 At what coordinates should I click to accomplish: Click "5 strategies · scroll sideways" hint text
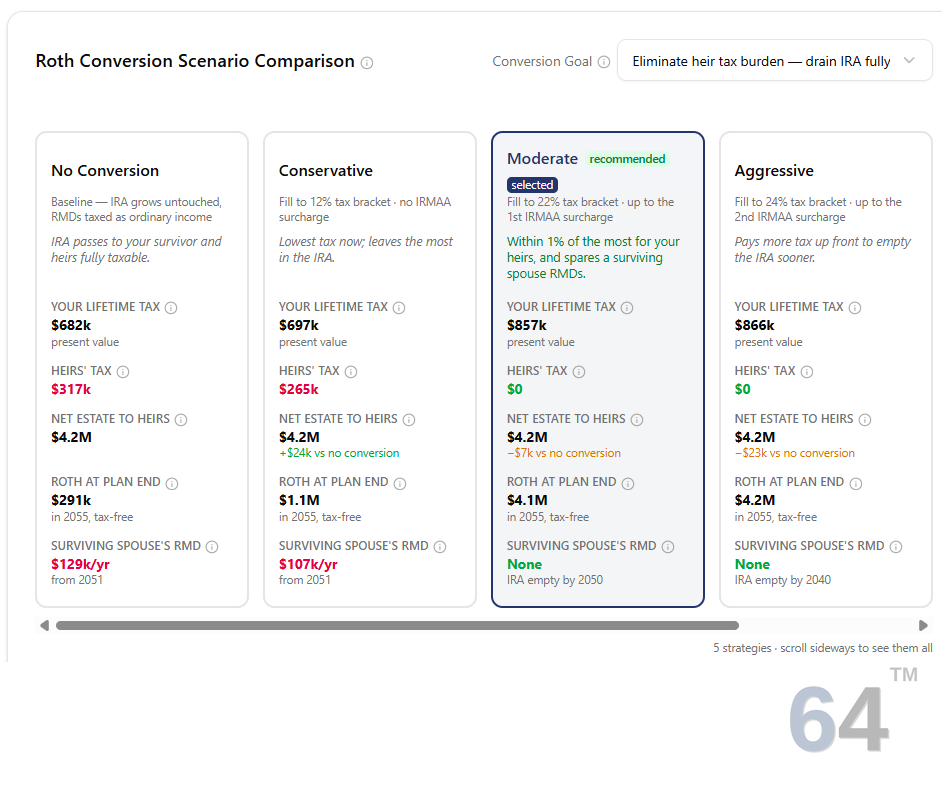tap(822, 648)
